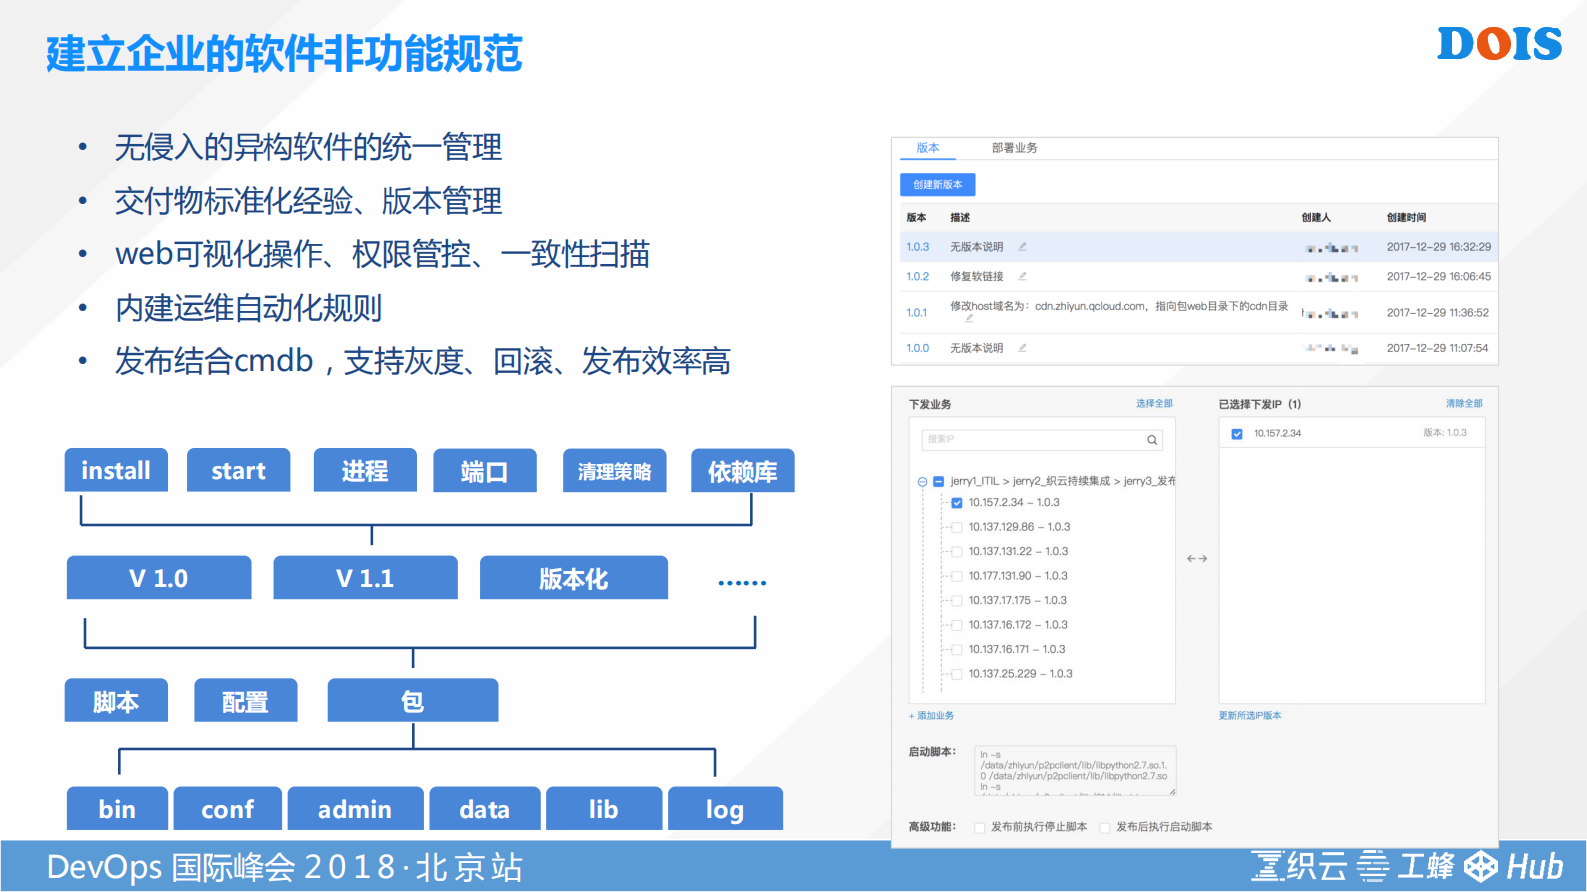Enable 发布后执行启动脚本 option
The height and width of the screenshot is (892, 1587).
pyautogui.click(x=1105, y=827)
